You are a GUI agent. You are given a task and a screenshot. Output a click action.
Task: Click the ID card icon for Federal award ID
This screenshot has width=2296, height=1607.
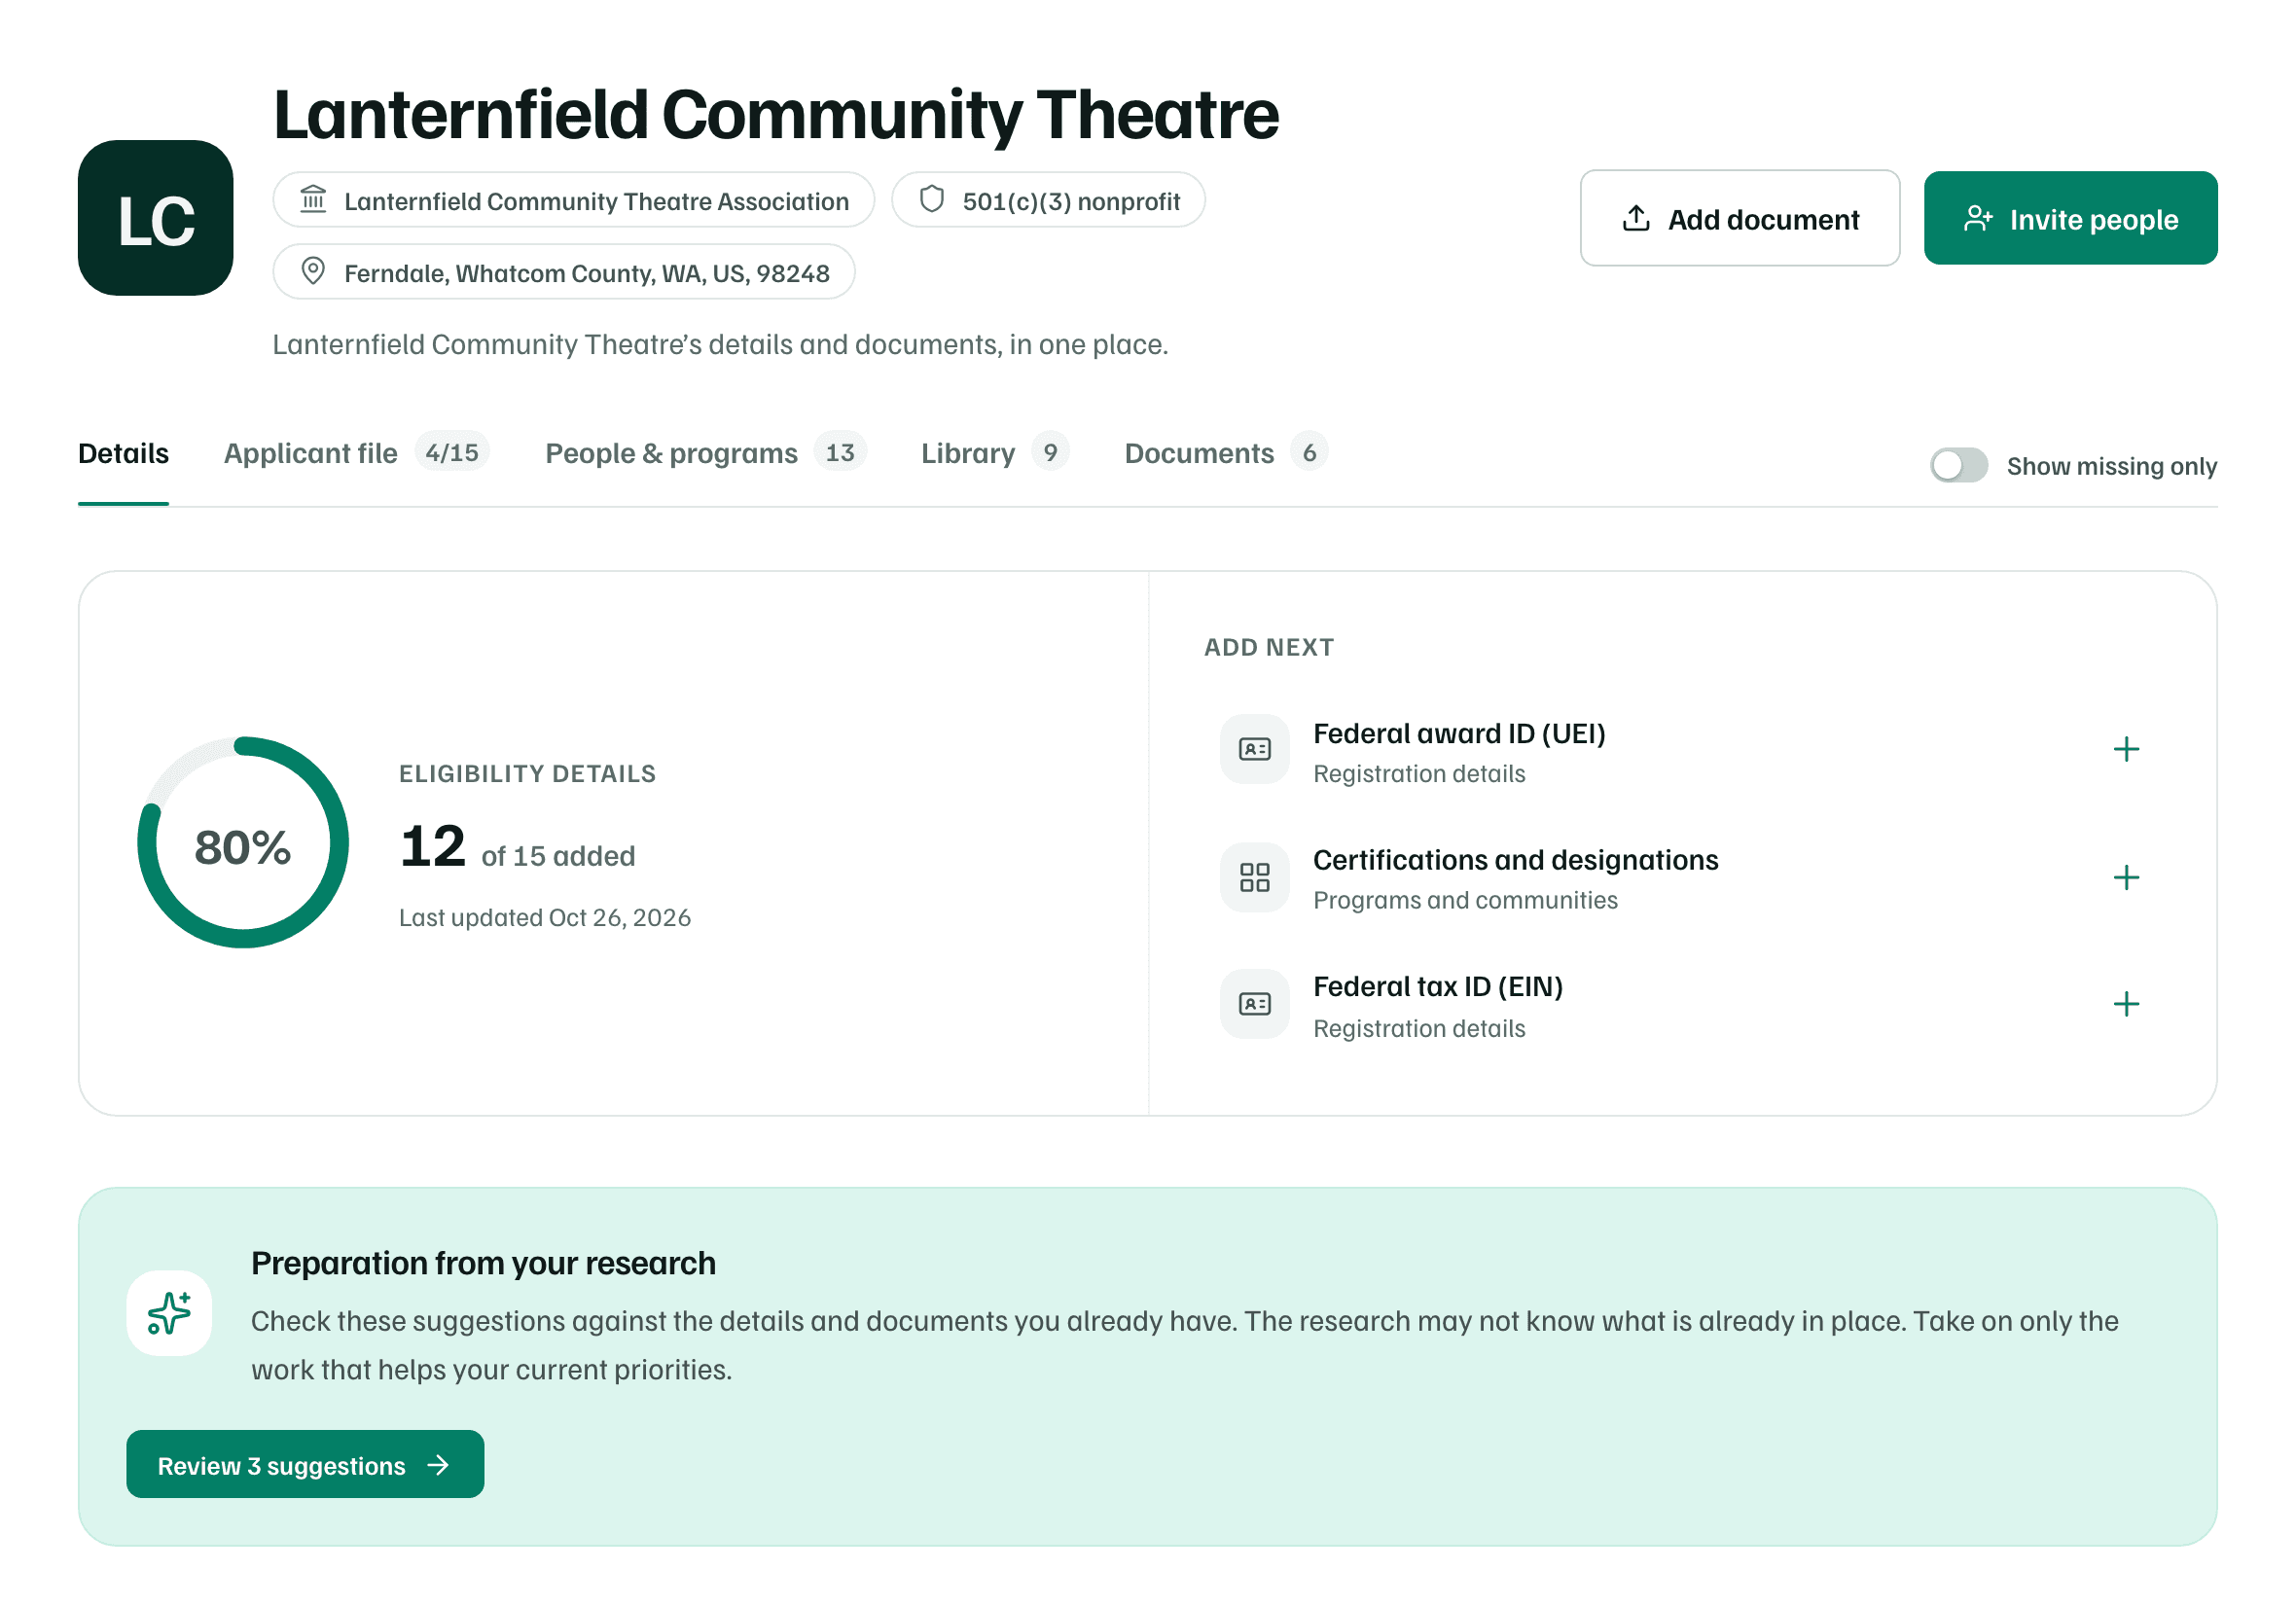point(1254,749)
